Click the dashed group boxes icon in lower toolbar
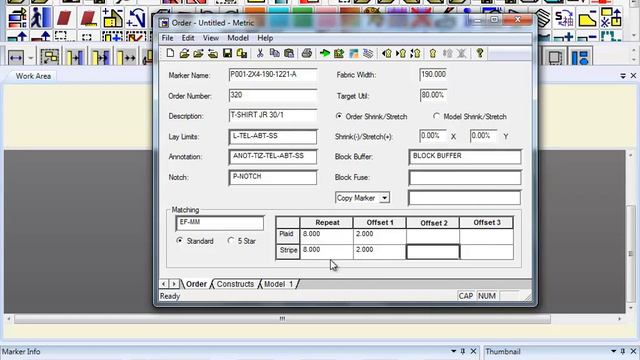This screenshot has height=360, width=640. click(49, 58)
